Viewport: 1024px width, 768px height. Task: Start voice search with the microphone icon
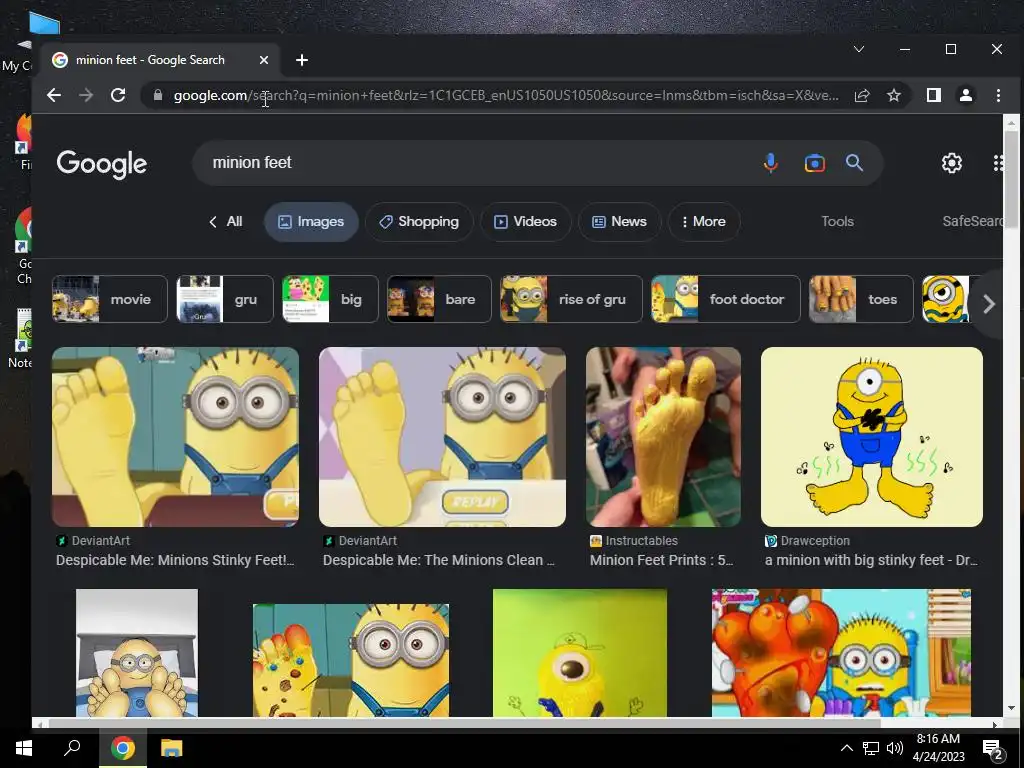click(x=771, y=163)
